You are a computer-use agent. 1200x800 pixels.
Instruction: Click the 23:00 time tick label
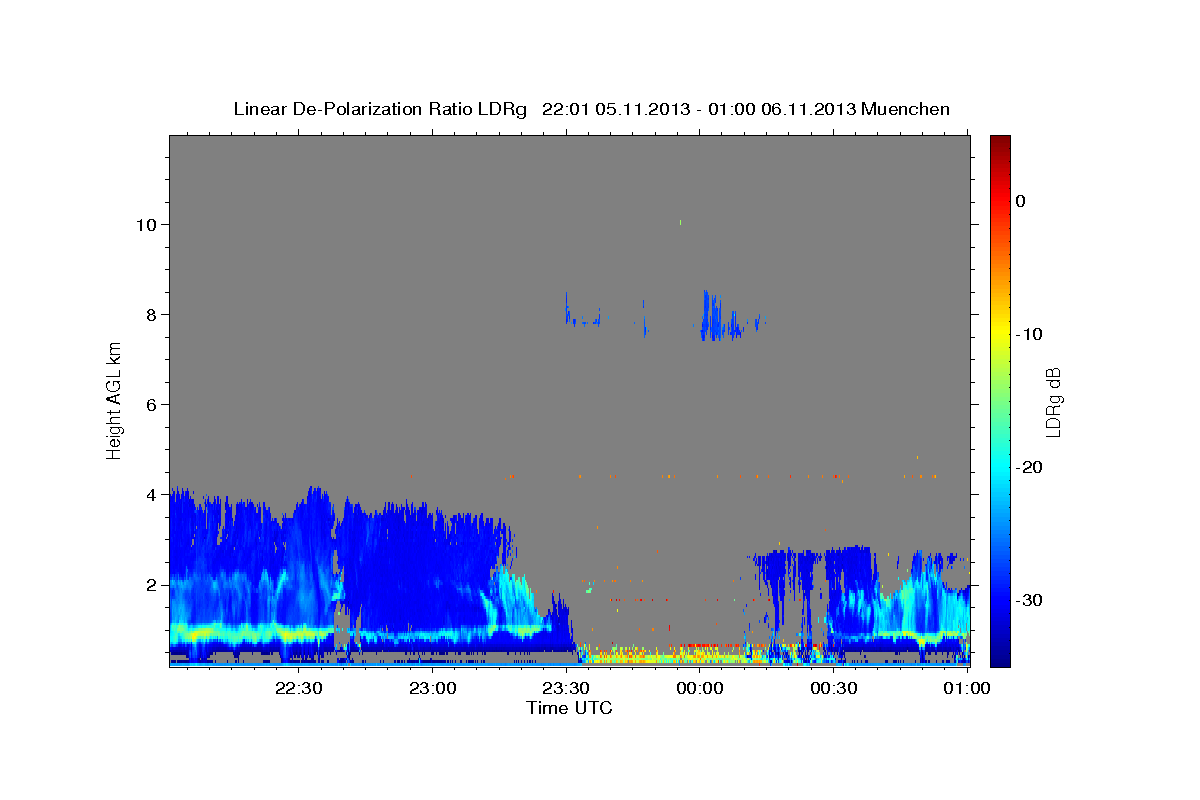(432, 688)
